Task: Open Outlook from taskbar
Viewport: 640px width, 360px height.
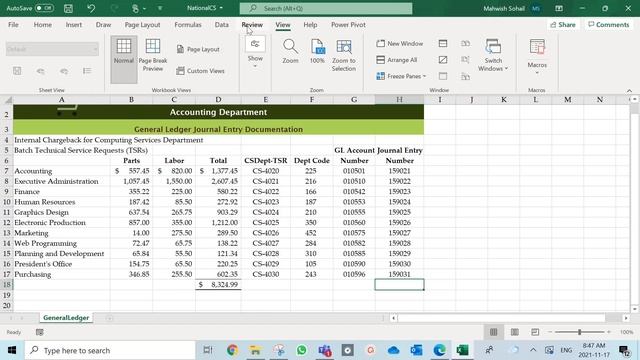Action: (x=416, y=350)
